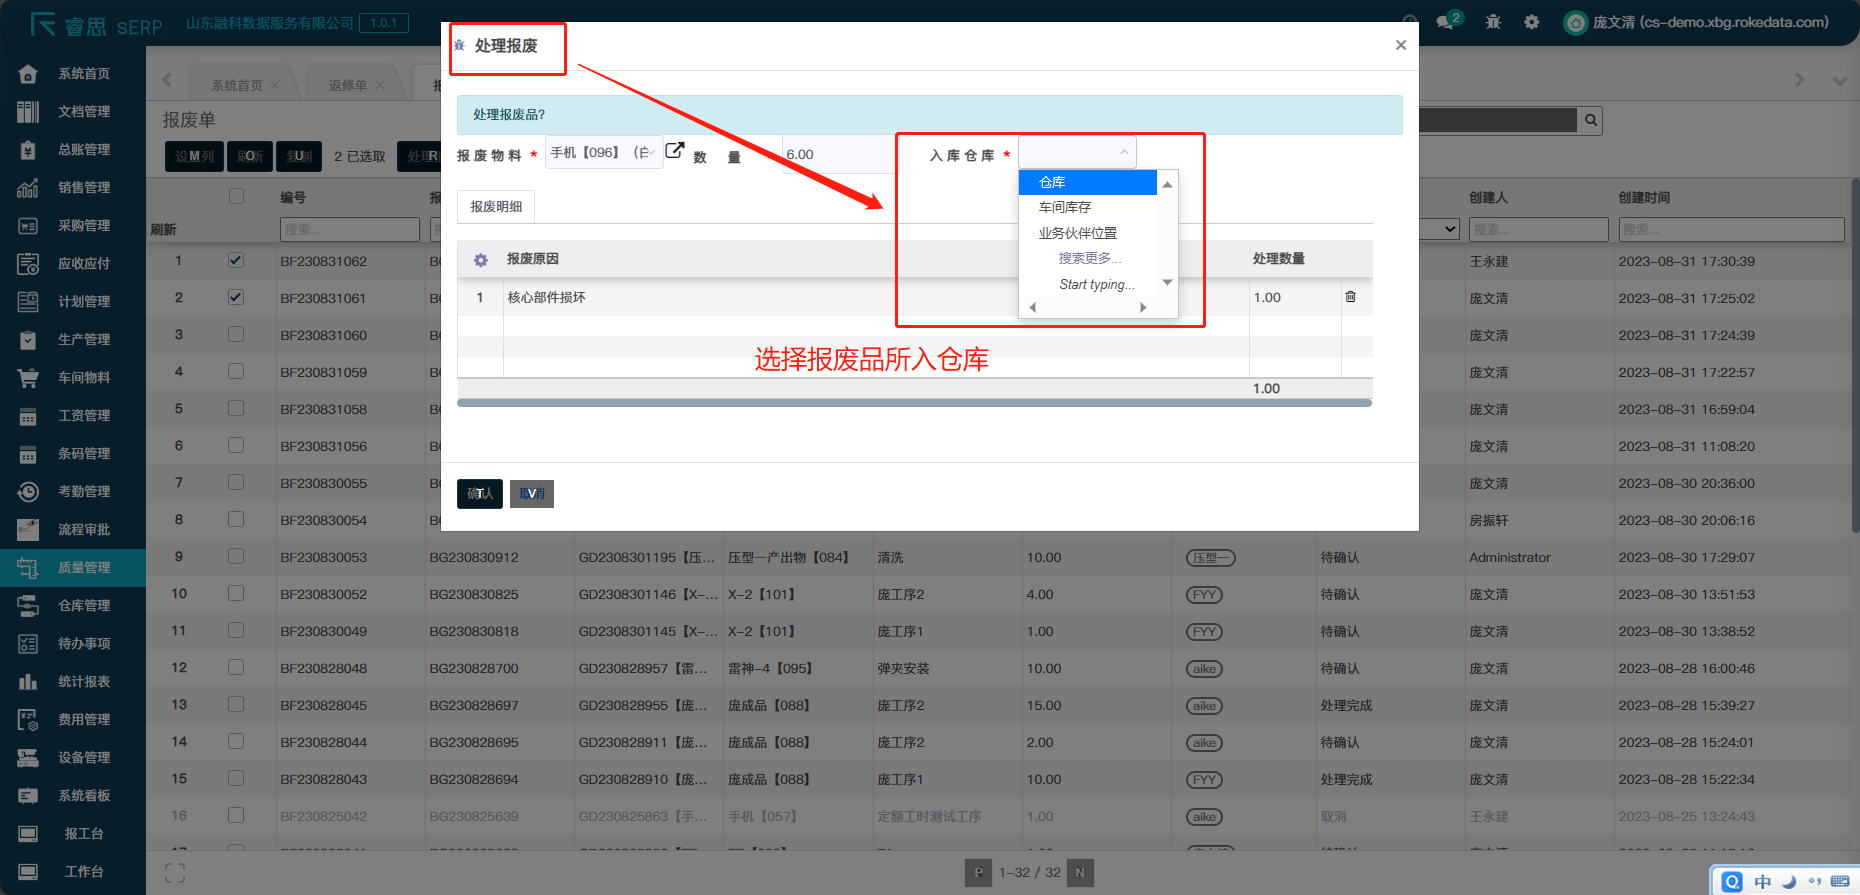The height and width of the screenshot is (895, 1860).
Task: Click the external link icon beside 报废物料
Action: (x=675, y=151)
